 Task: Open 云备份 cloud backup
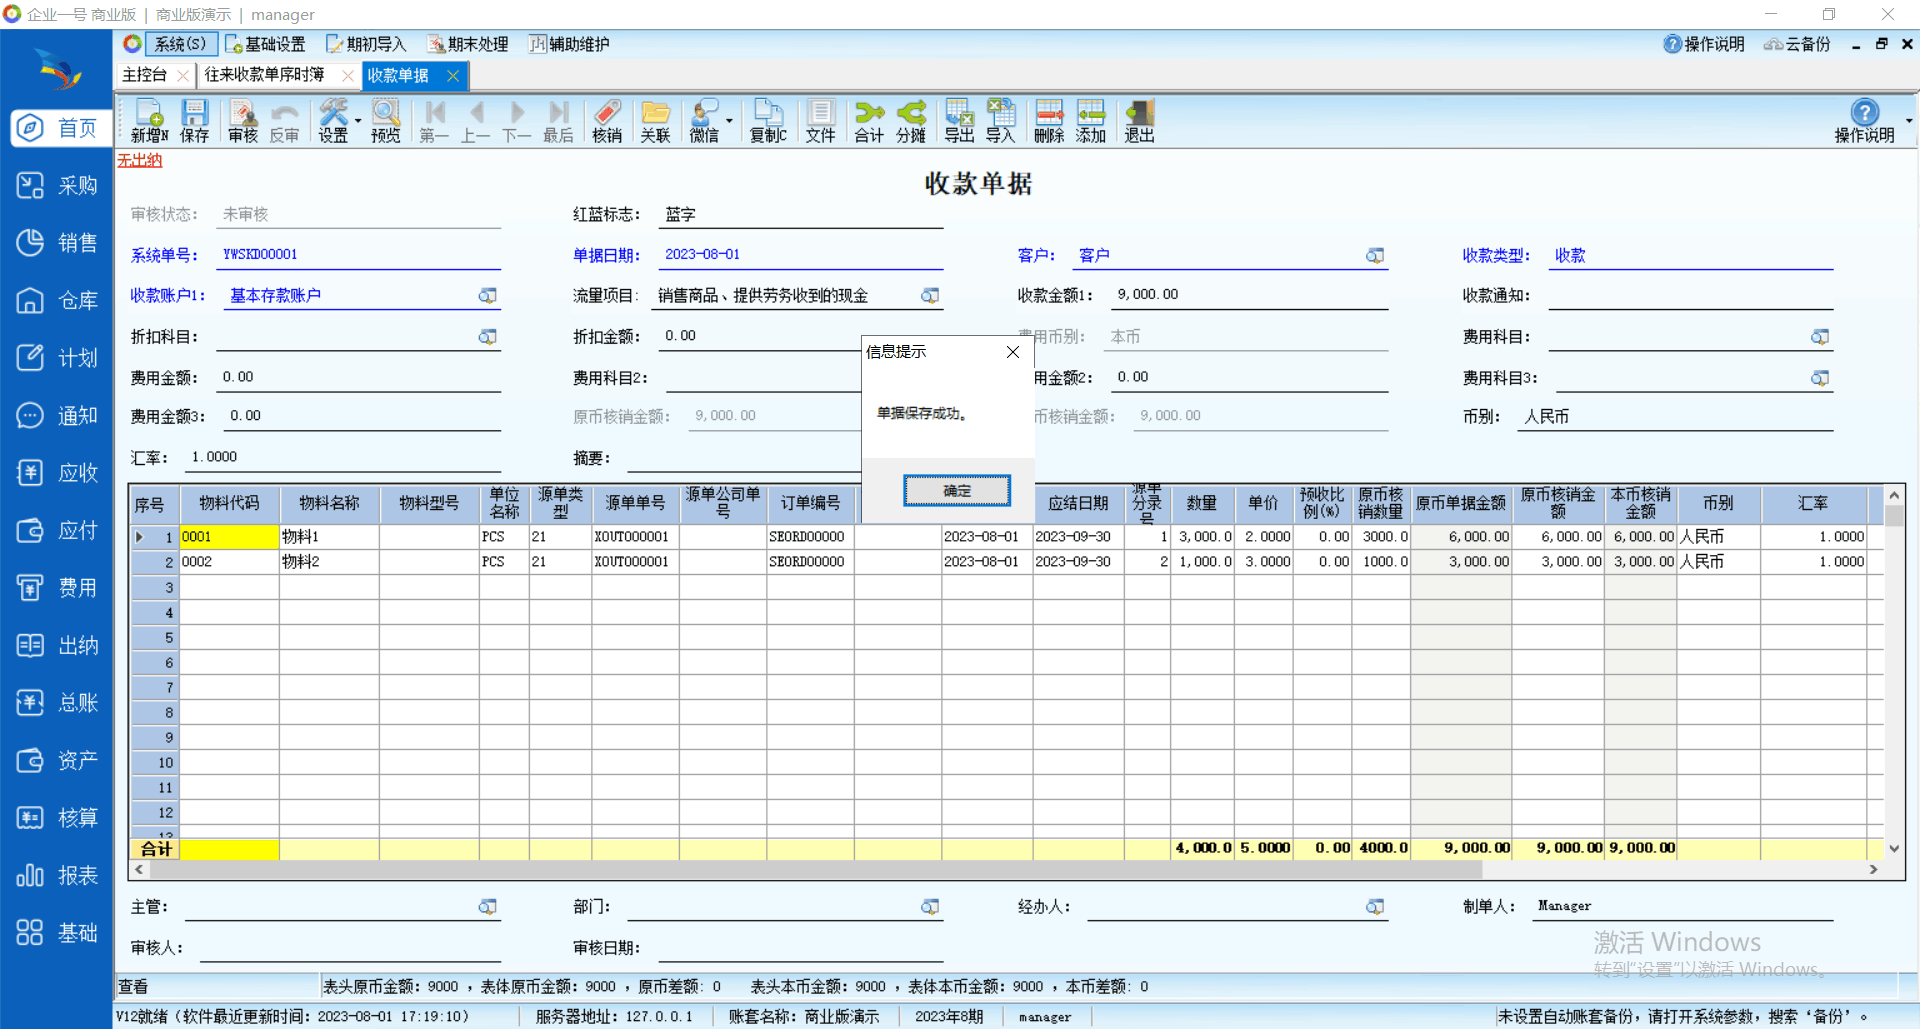coord(1797,44)
